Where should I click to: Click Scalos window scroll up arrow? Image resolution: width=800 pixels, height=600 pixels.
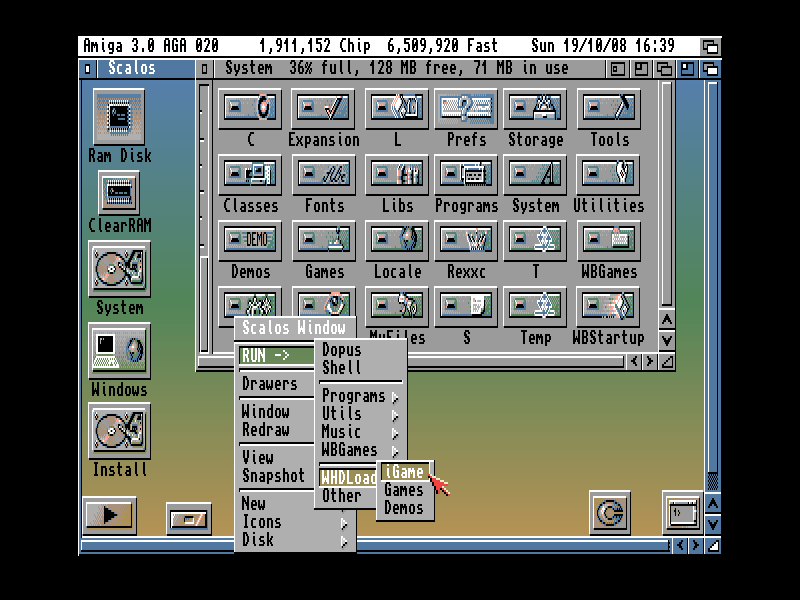pyautogui.click(x=713, y=504)
